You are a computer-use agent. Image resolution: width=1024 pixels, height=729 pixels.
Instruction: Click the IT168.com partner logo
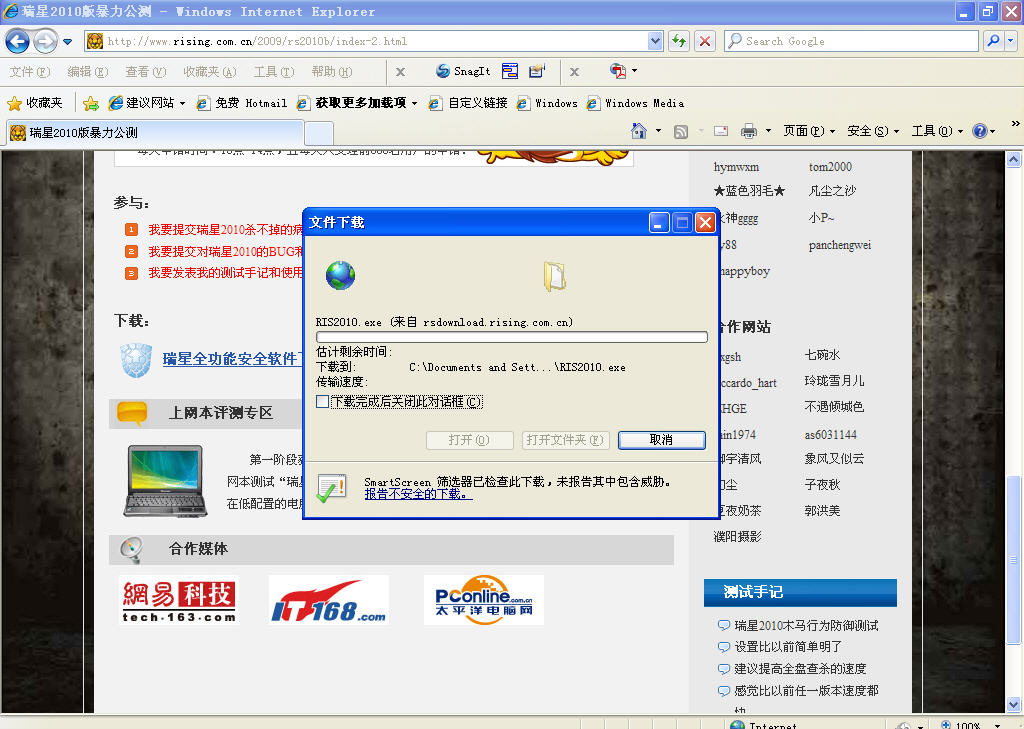click(328, 600)
